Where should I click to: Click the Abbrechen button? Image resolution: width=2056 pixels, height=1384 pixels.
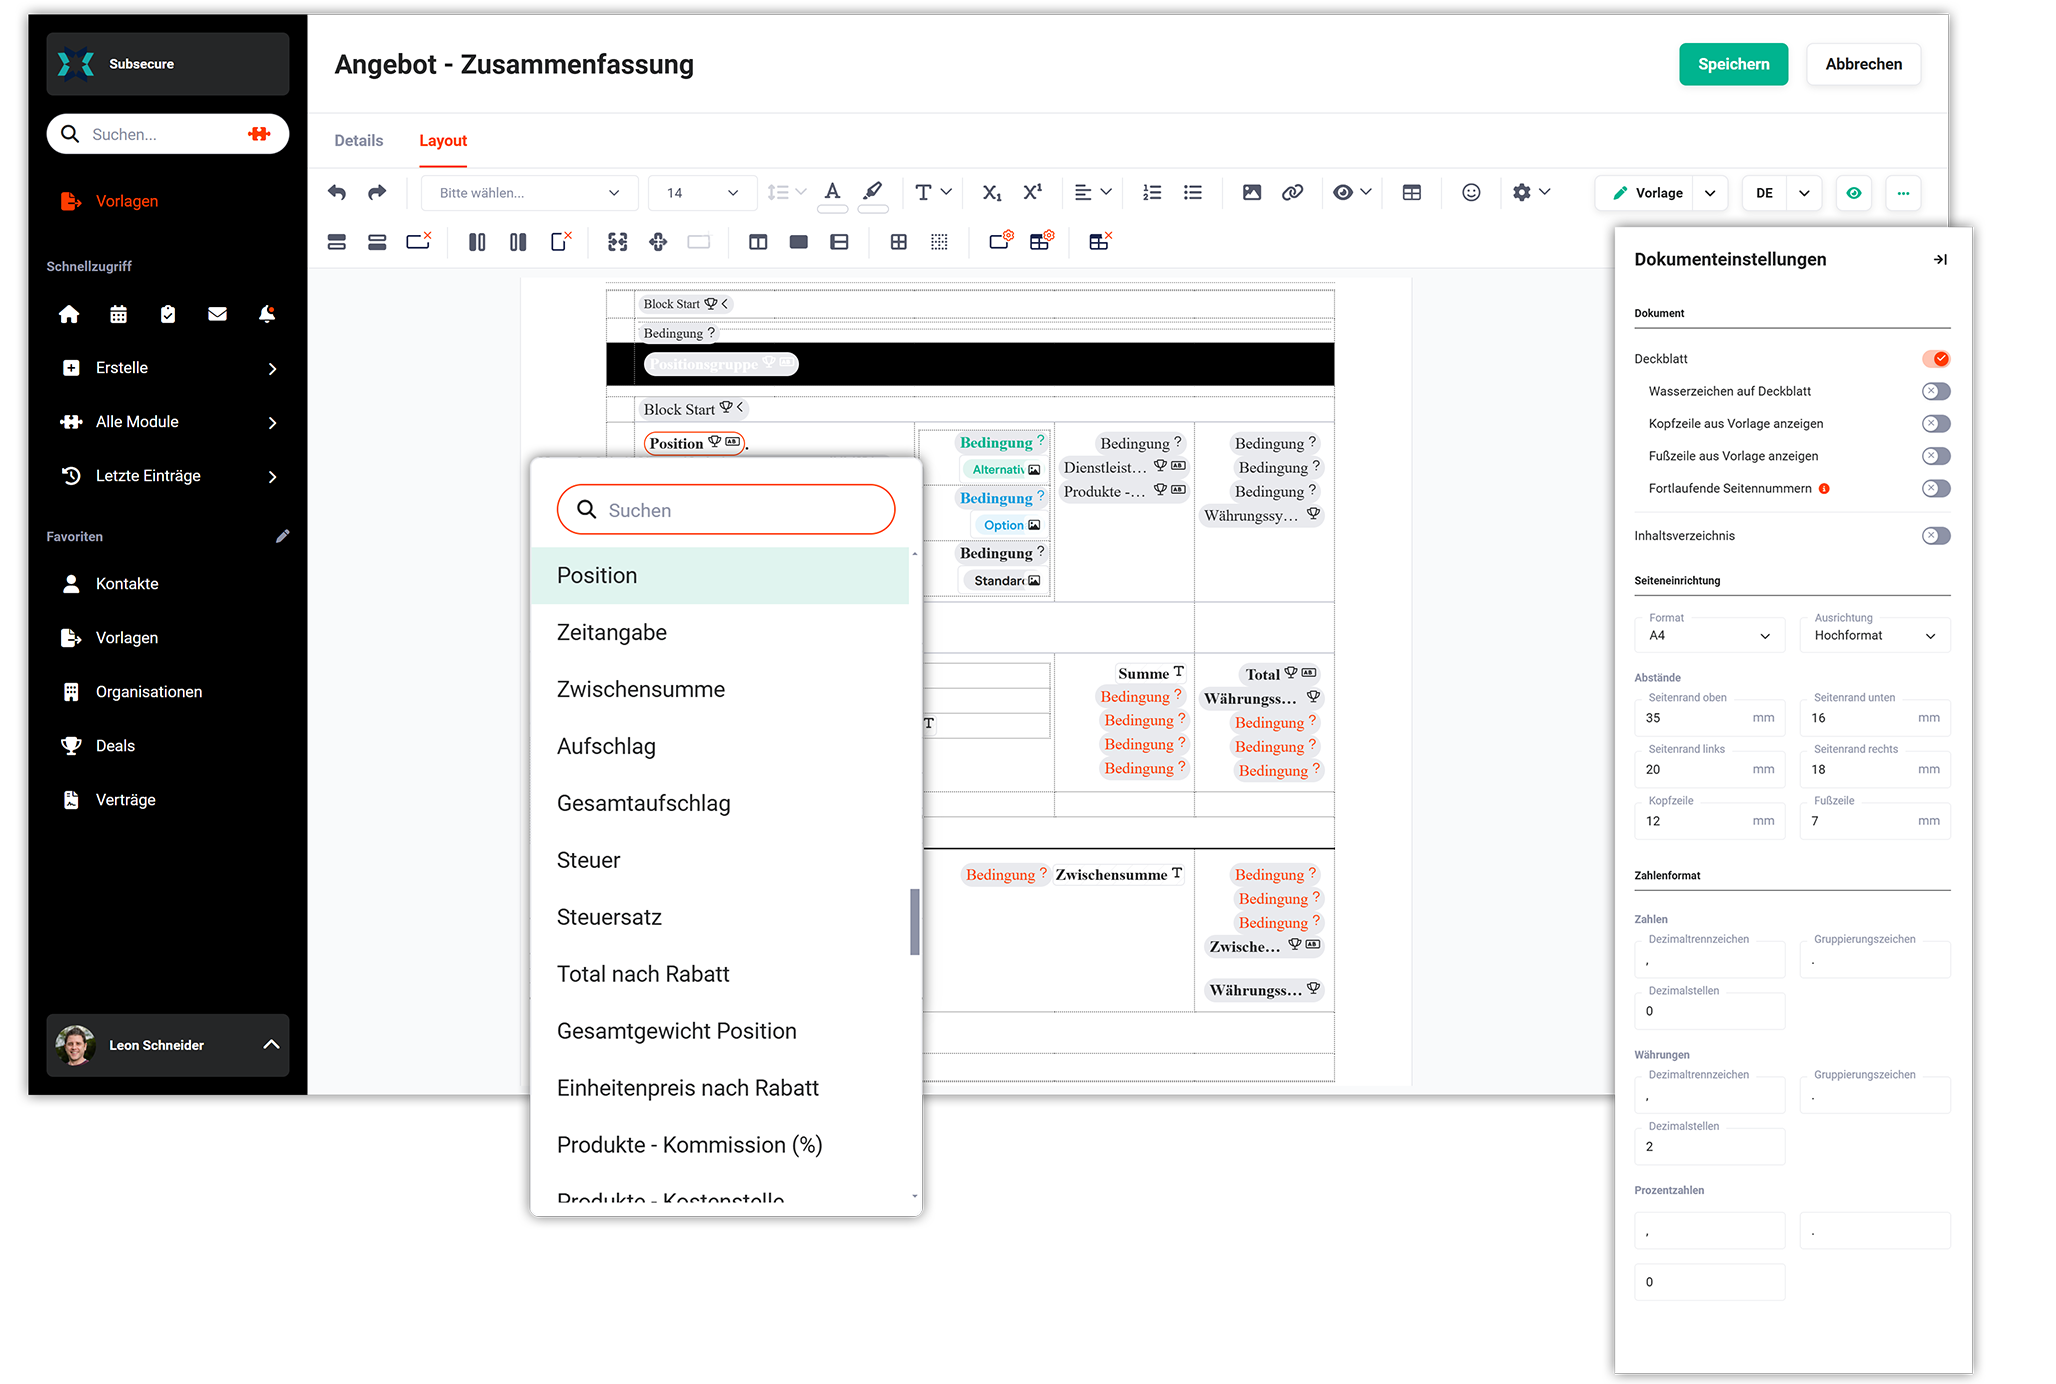coord(1864,64)
